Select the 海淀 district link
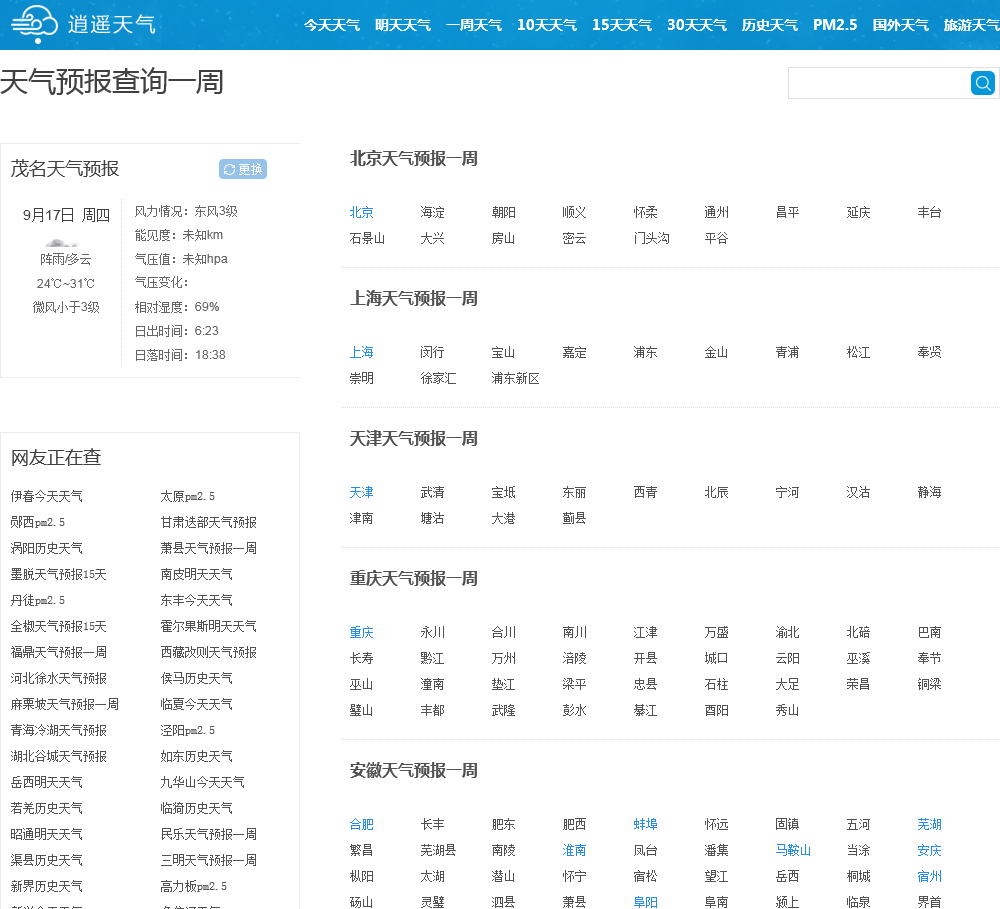The image size is (1000, 909). pyautogui.click(x=432, y=212)
